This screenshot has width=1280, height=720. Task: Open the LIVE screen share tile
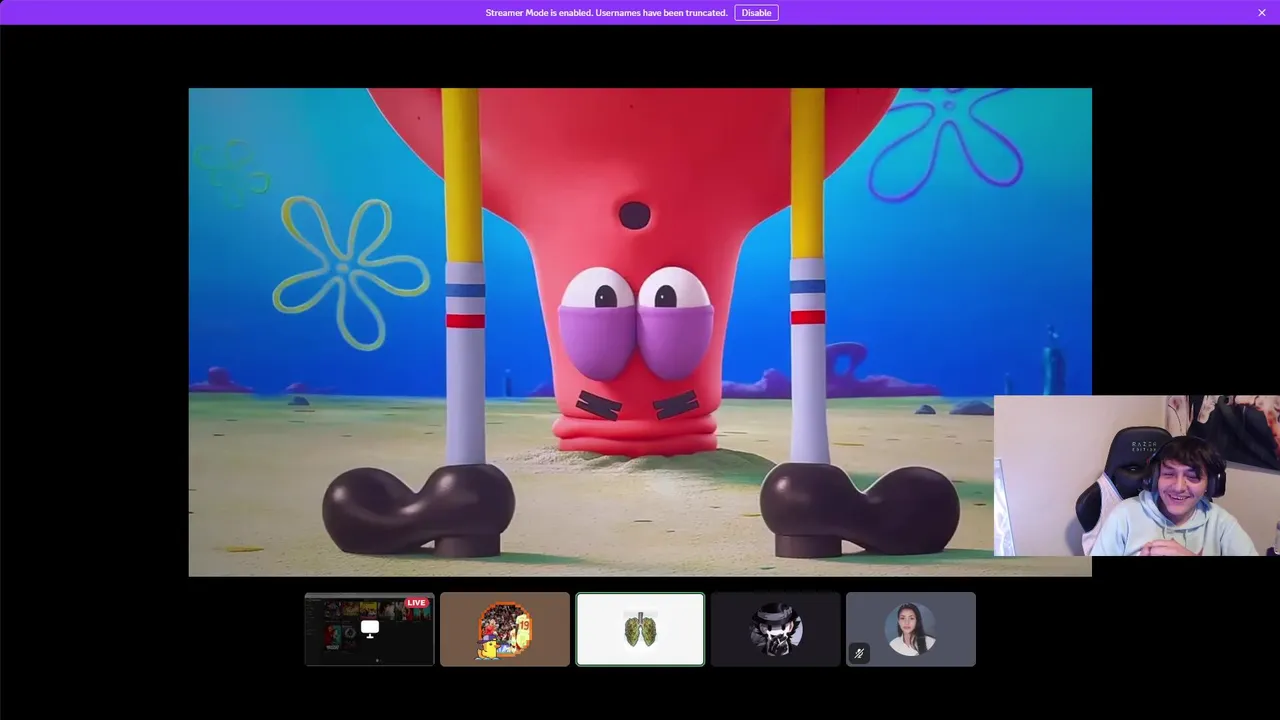[x=370, y=629]
